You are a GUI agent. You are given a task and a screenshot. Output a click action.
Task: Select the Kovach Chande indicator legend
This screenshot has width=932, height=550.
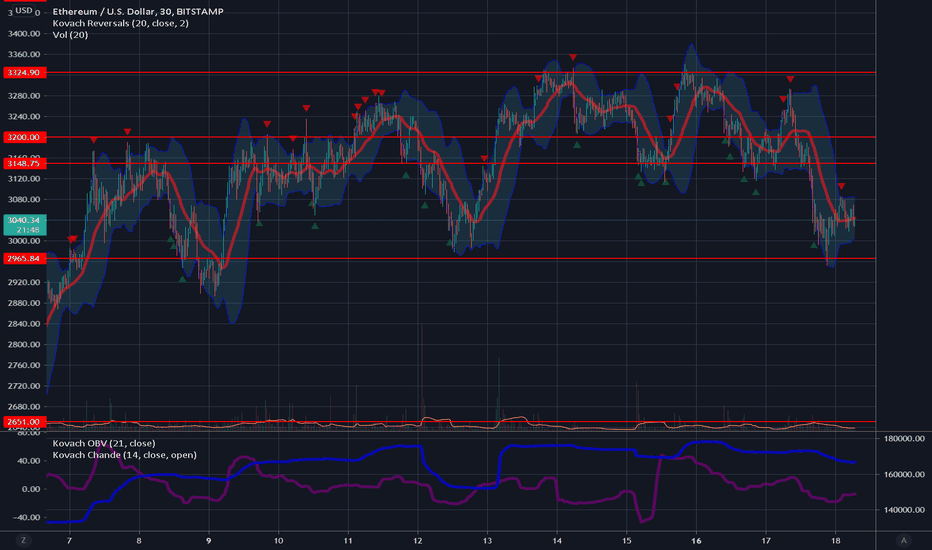[x=124, y=455]
